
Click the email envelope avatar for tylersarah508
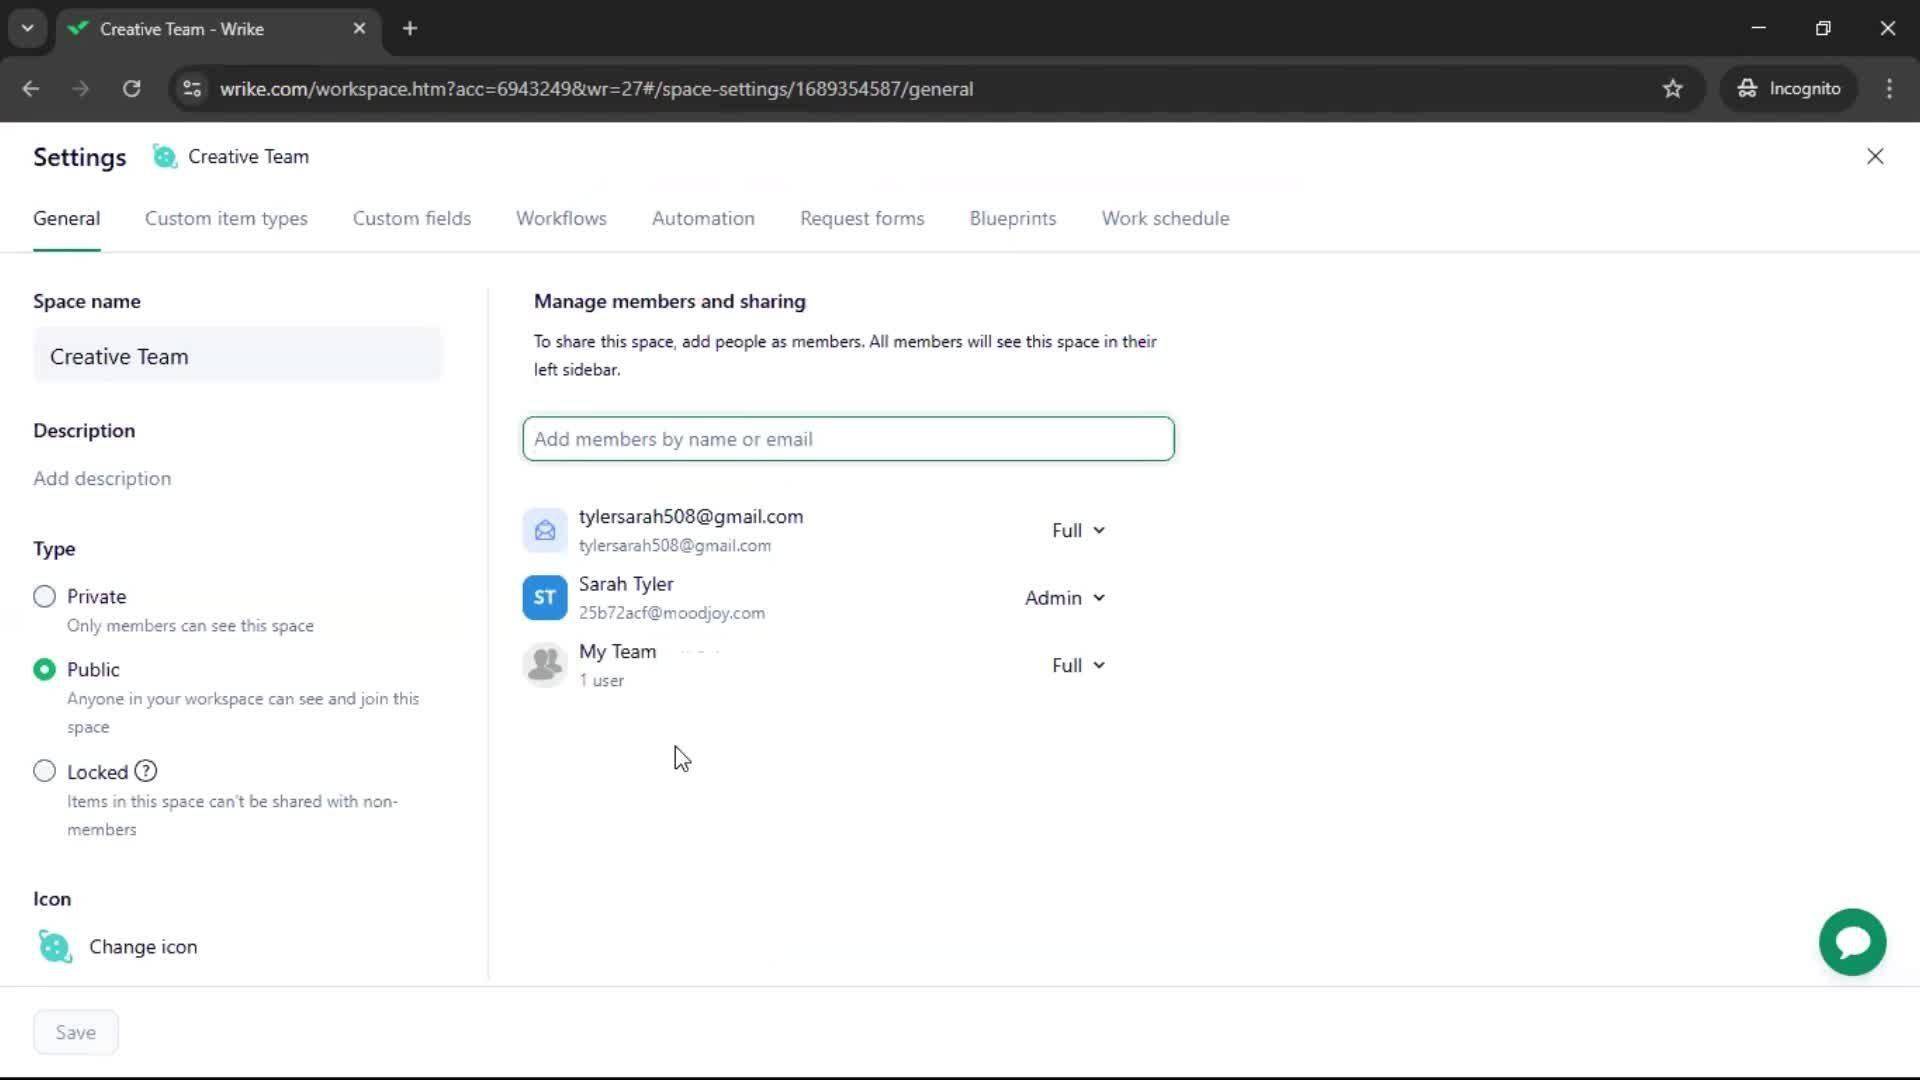(x=545, y=530)
